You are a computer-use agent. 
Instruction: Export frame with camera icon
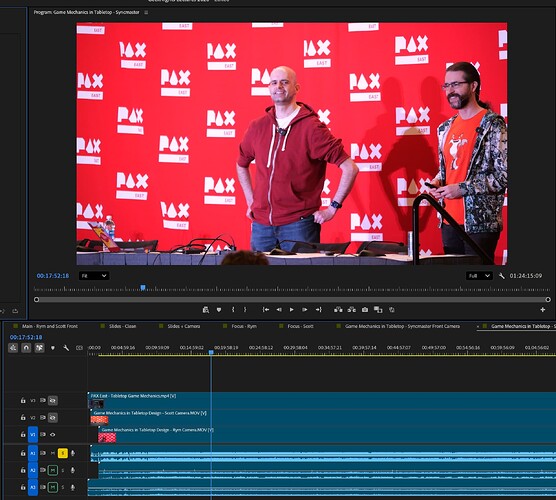pos(365,310)
